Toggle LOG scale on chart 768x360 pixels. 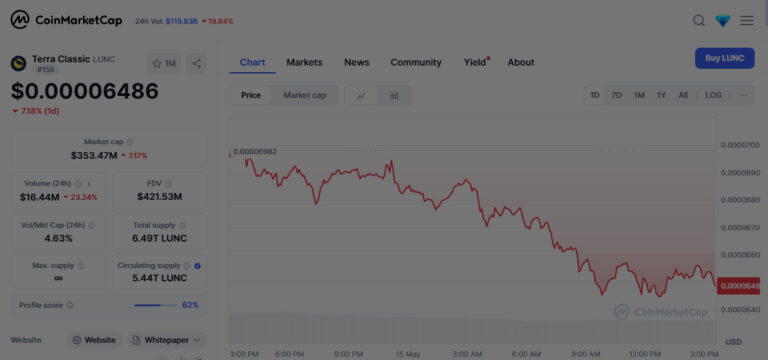pyautogui.click(x=713, y=96)
